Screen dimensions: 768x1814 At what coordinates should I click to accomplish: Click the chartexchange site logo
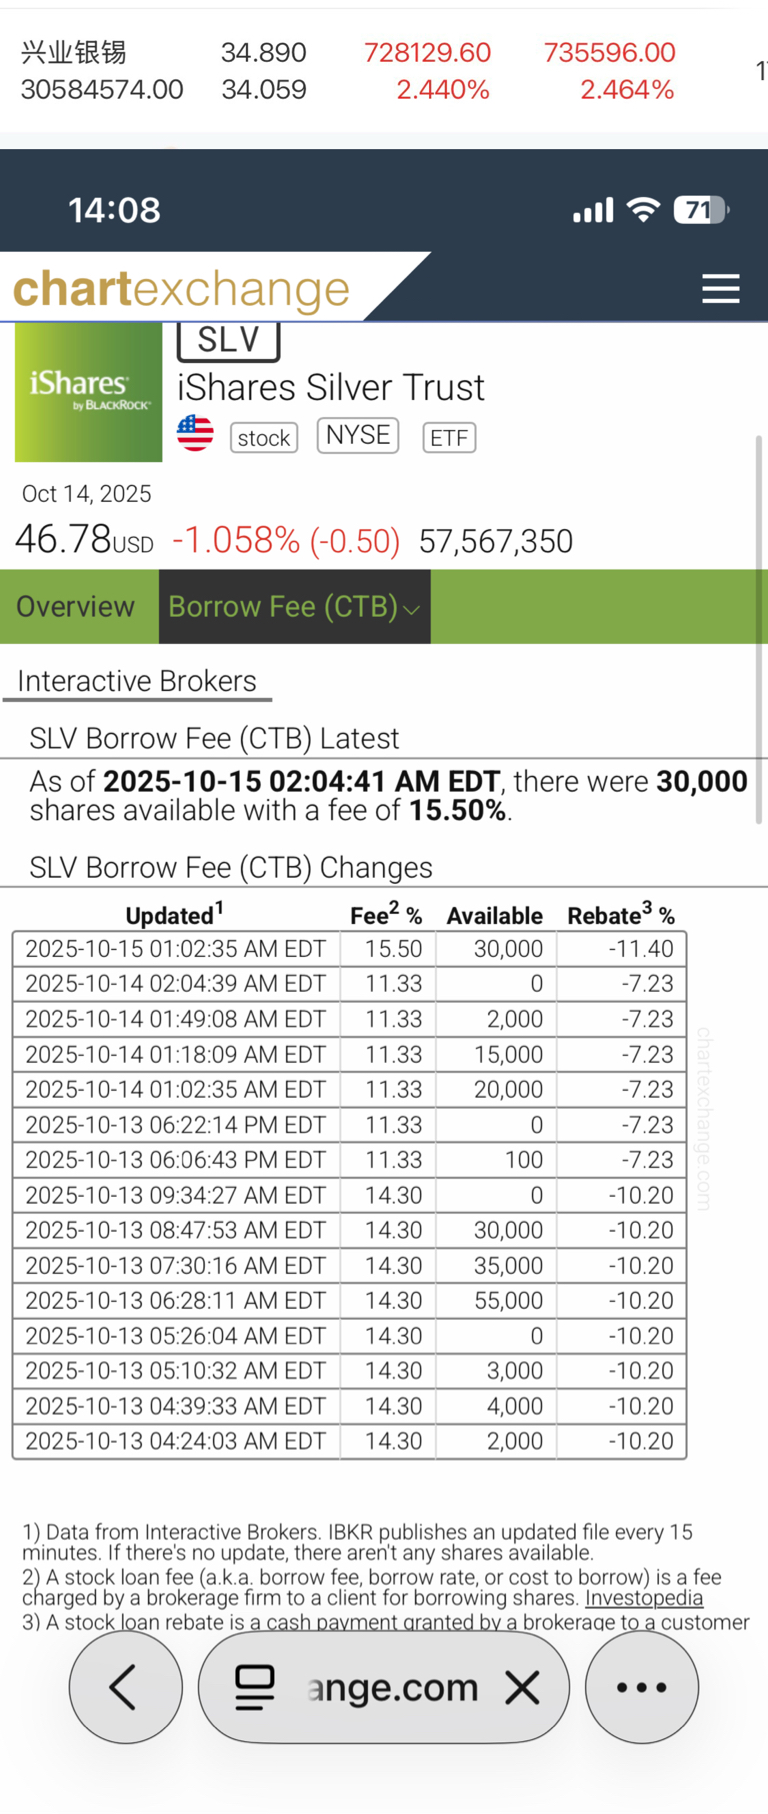[181, 289]
